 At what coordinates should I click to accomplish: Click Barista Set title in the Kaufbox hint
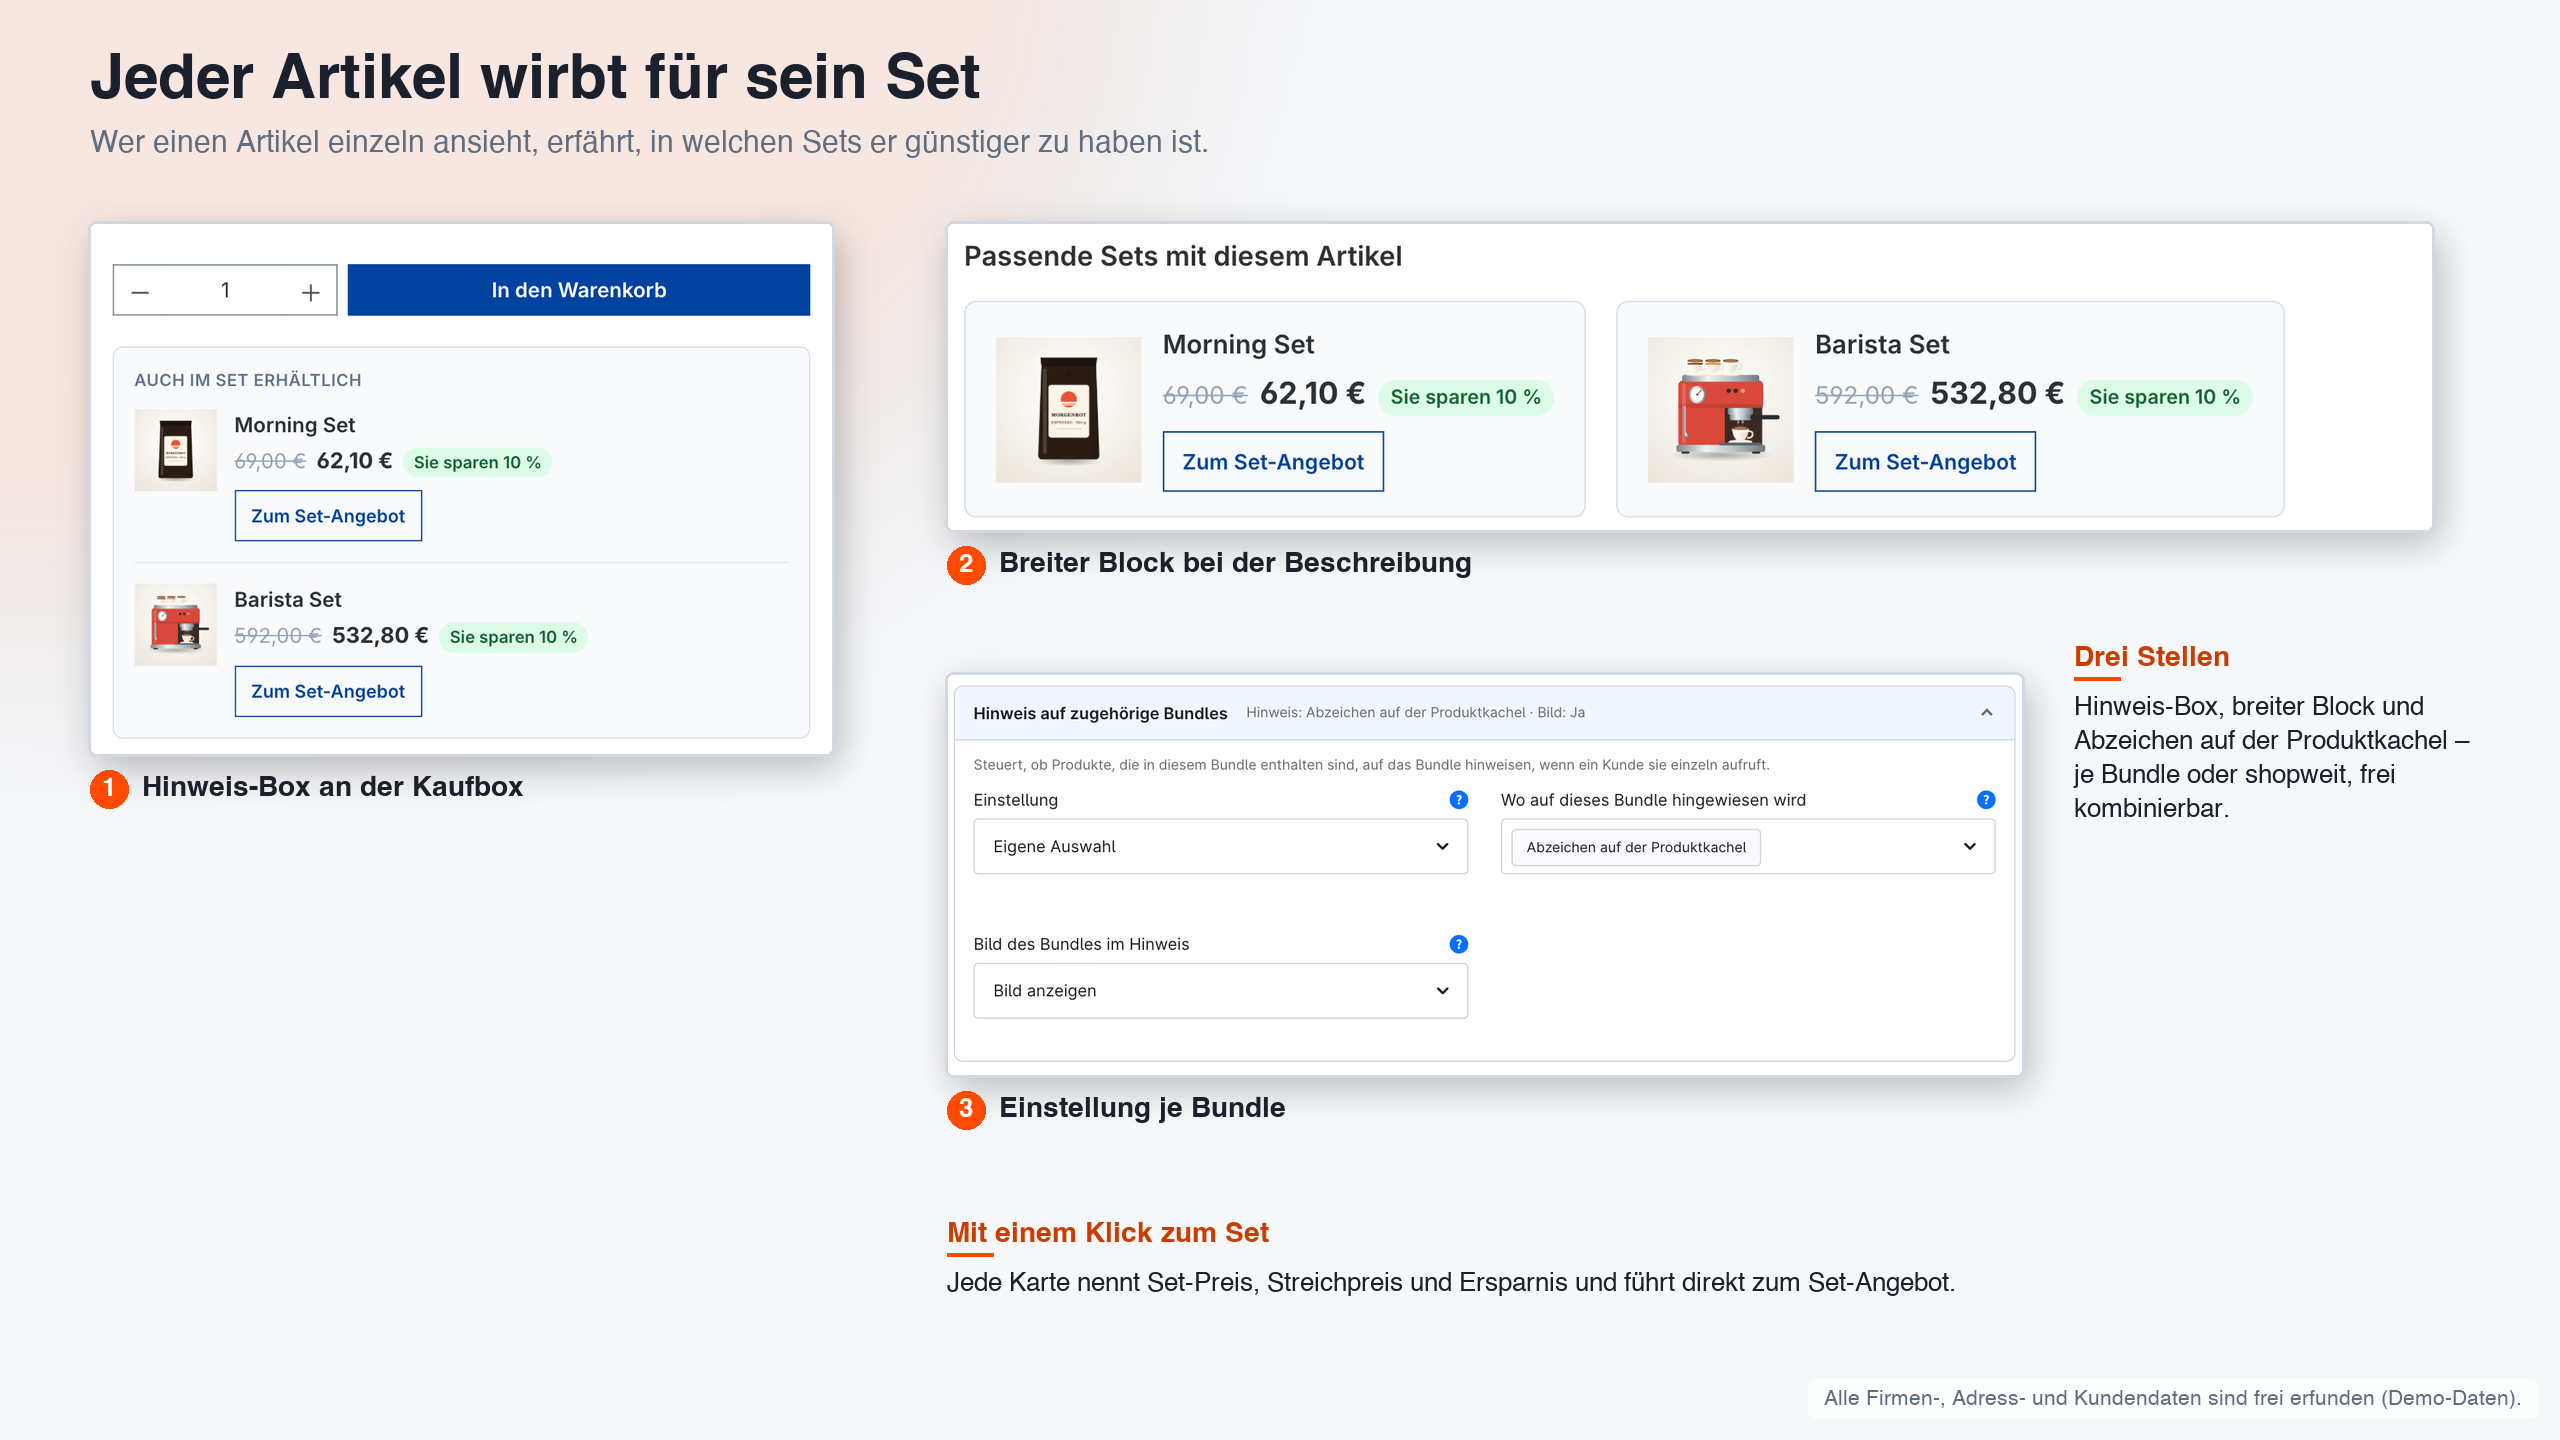pos(287,600)
